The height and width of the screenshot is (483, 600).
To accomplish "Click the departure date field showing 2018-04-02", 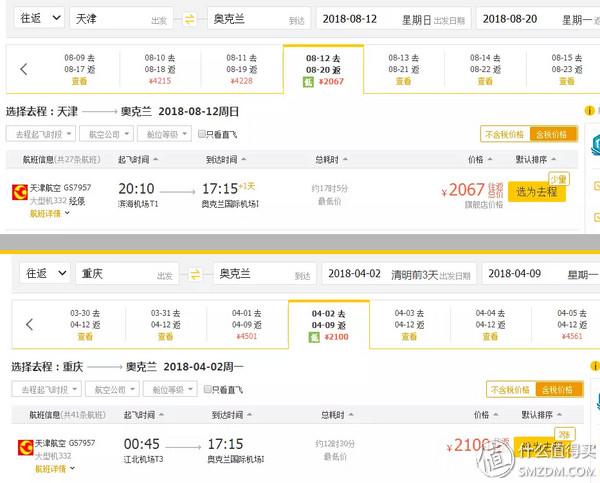I will click(399, 274).
